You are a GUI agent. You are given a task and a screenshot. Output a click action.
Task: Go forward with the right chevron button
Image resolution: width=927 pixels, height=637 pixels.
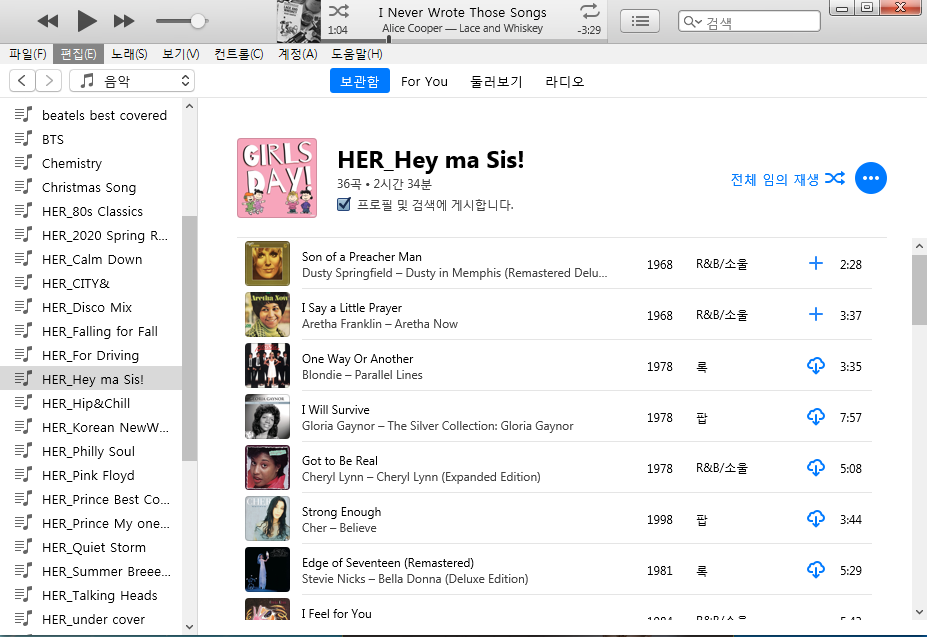point(49,80)
